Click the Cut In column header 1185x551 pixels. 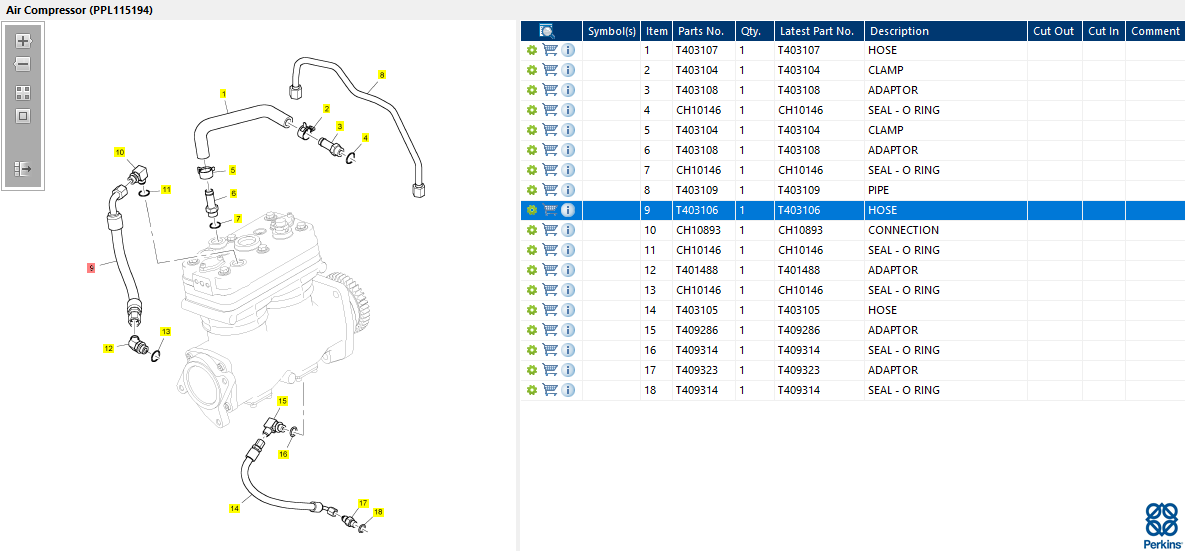tap(1103, 31)
